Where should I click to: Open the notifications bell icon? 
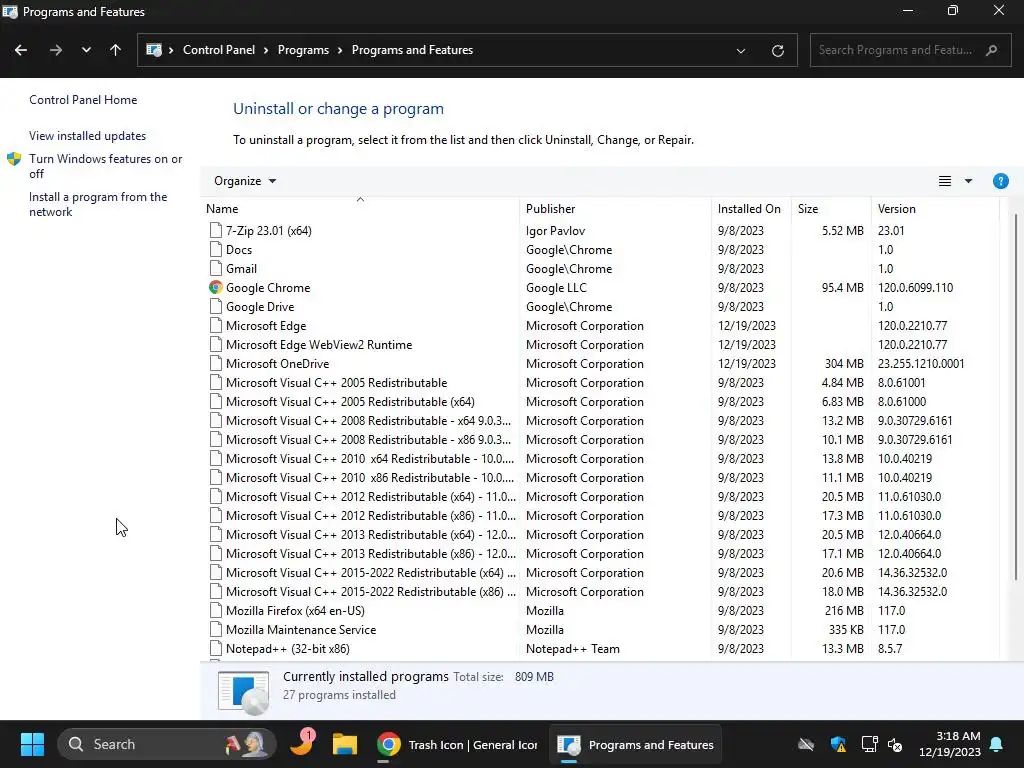997,744
